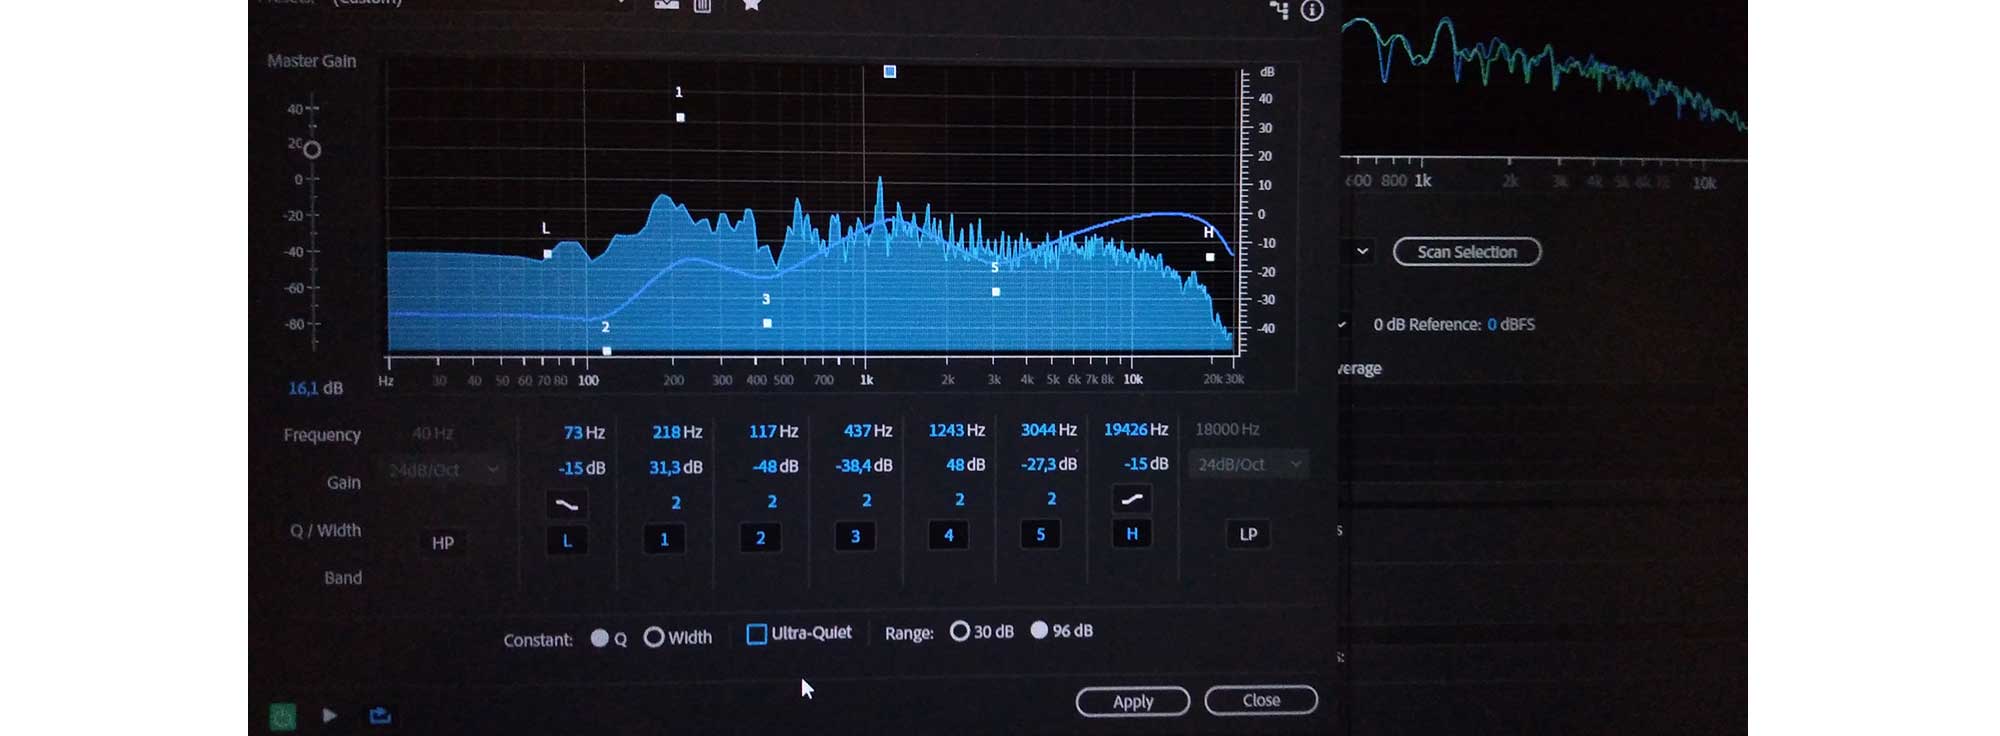The width and height of the screenshot is (2000, 736).
Task: Select the low shelf curve shape icon
Action: [567, 504]
